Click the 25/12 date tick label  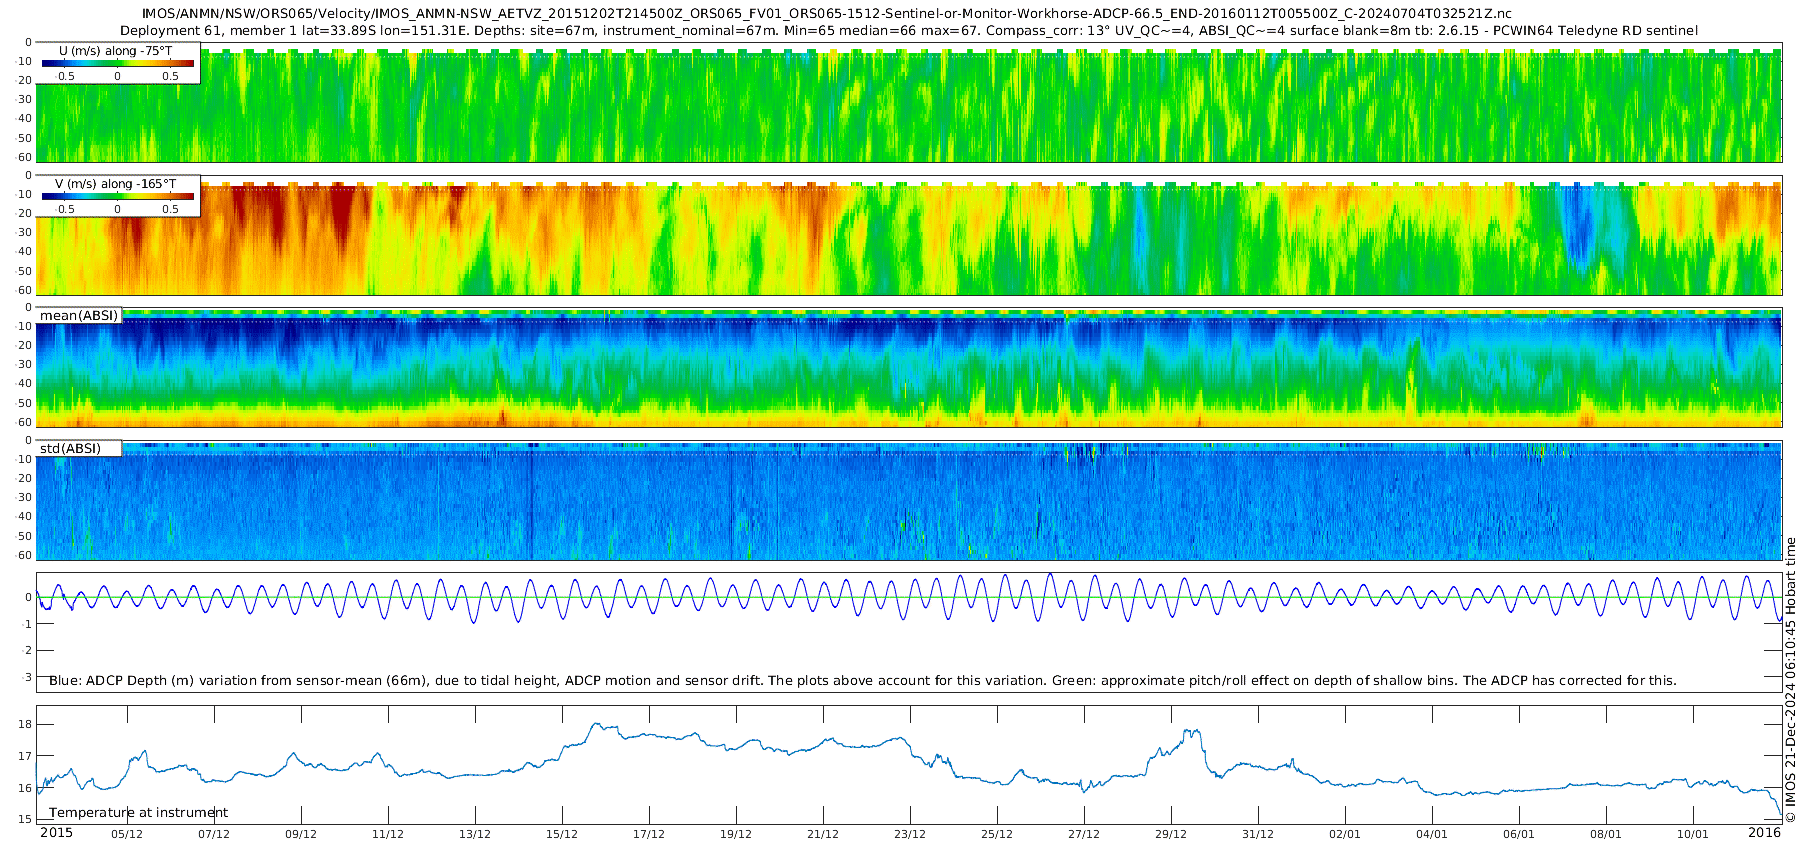pyautogui.click(x=997, y=834)
